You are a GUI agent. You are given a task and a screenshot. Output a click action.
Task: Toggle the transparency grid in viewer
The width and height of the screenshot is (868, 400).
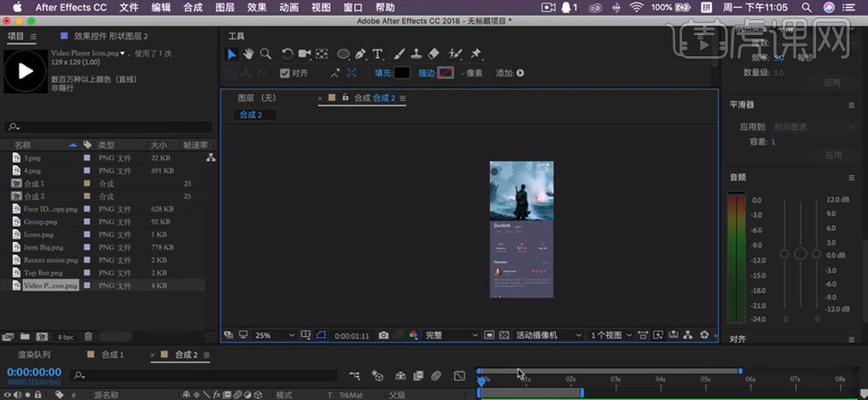click(504, 335)
